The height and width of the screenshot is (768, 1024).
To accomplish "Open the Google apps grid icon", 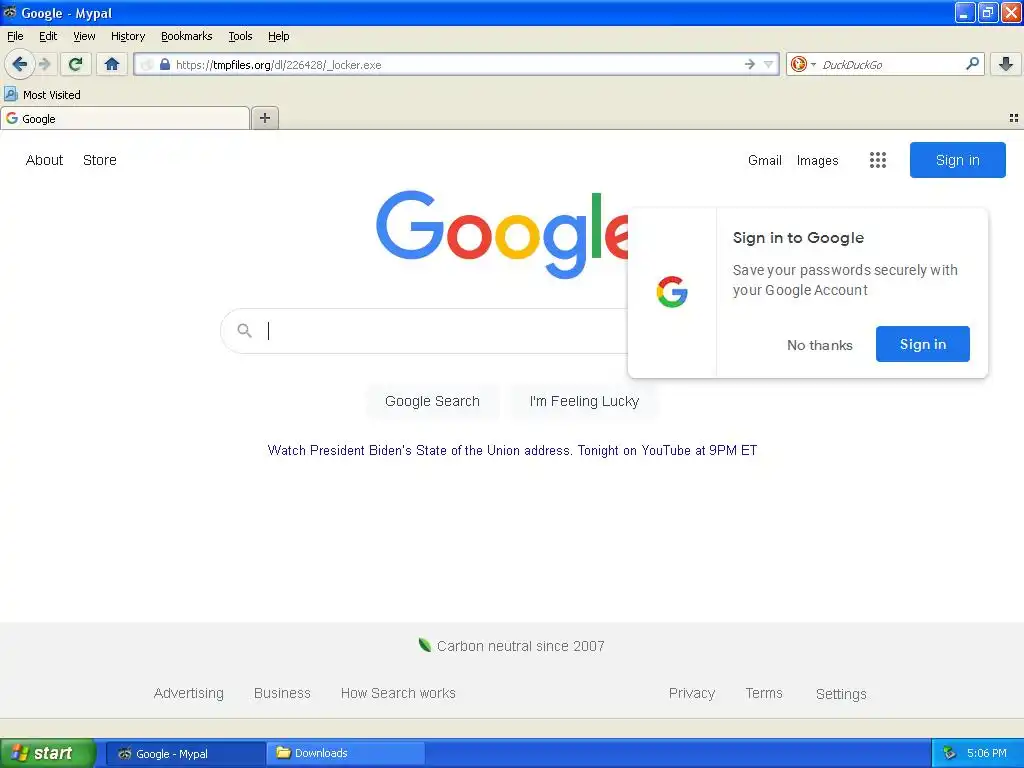I will coord(878,160).
